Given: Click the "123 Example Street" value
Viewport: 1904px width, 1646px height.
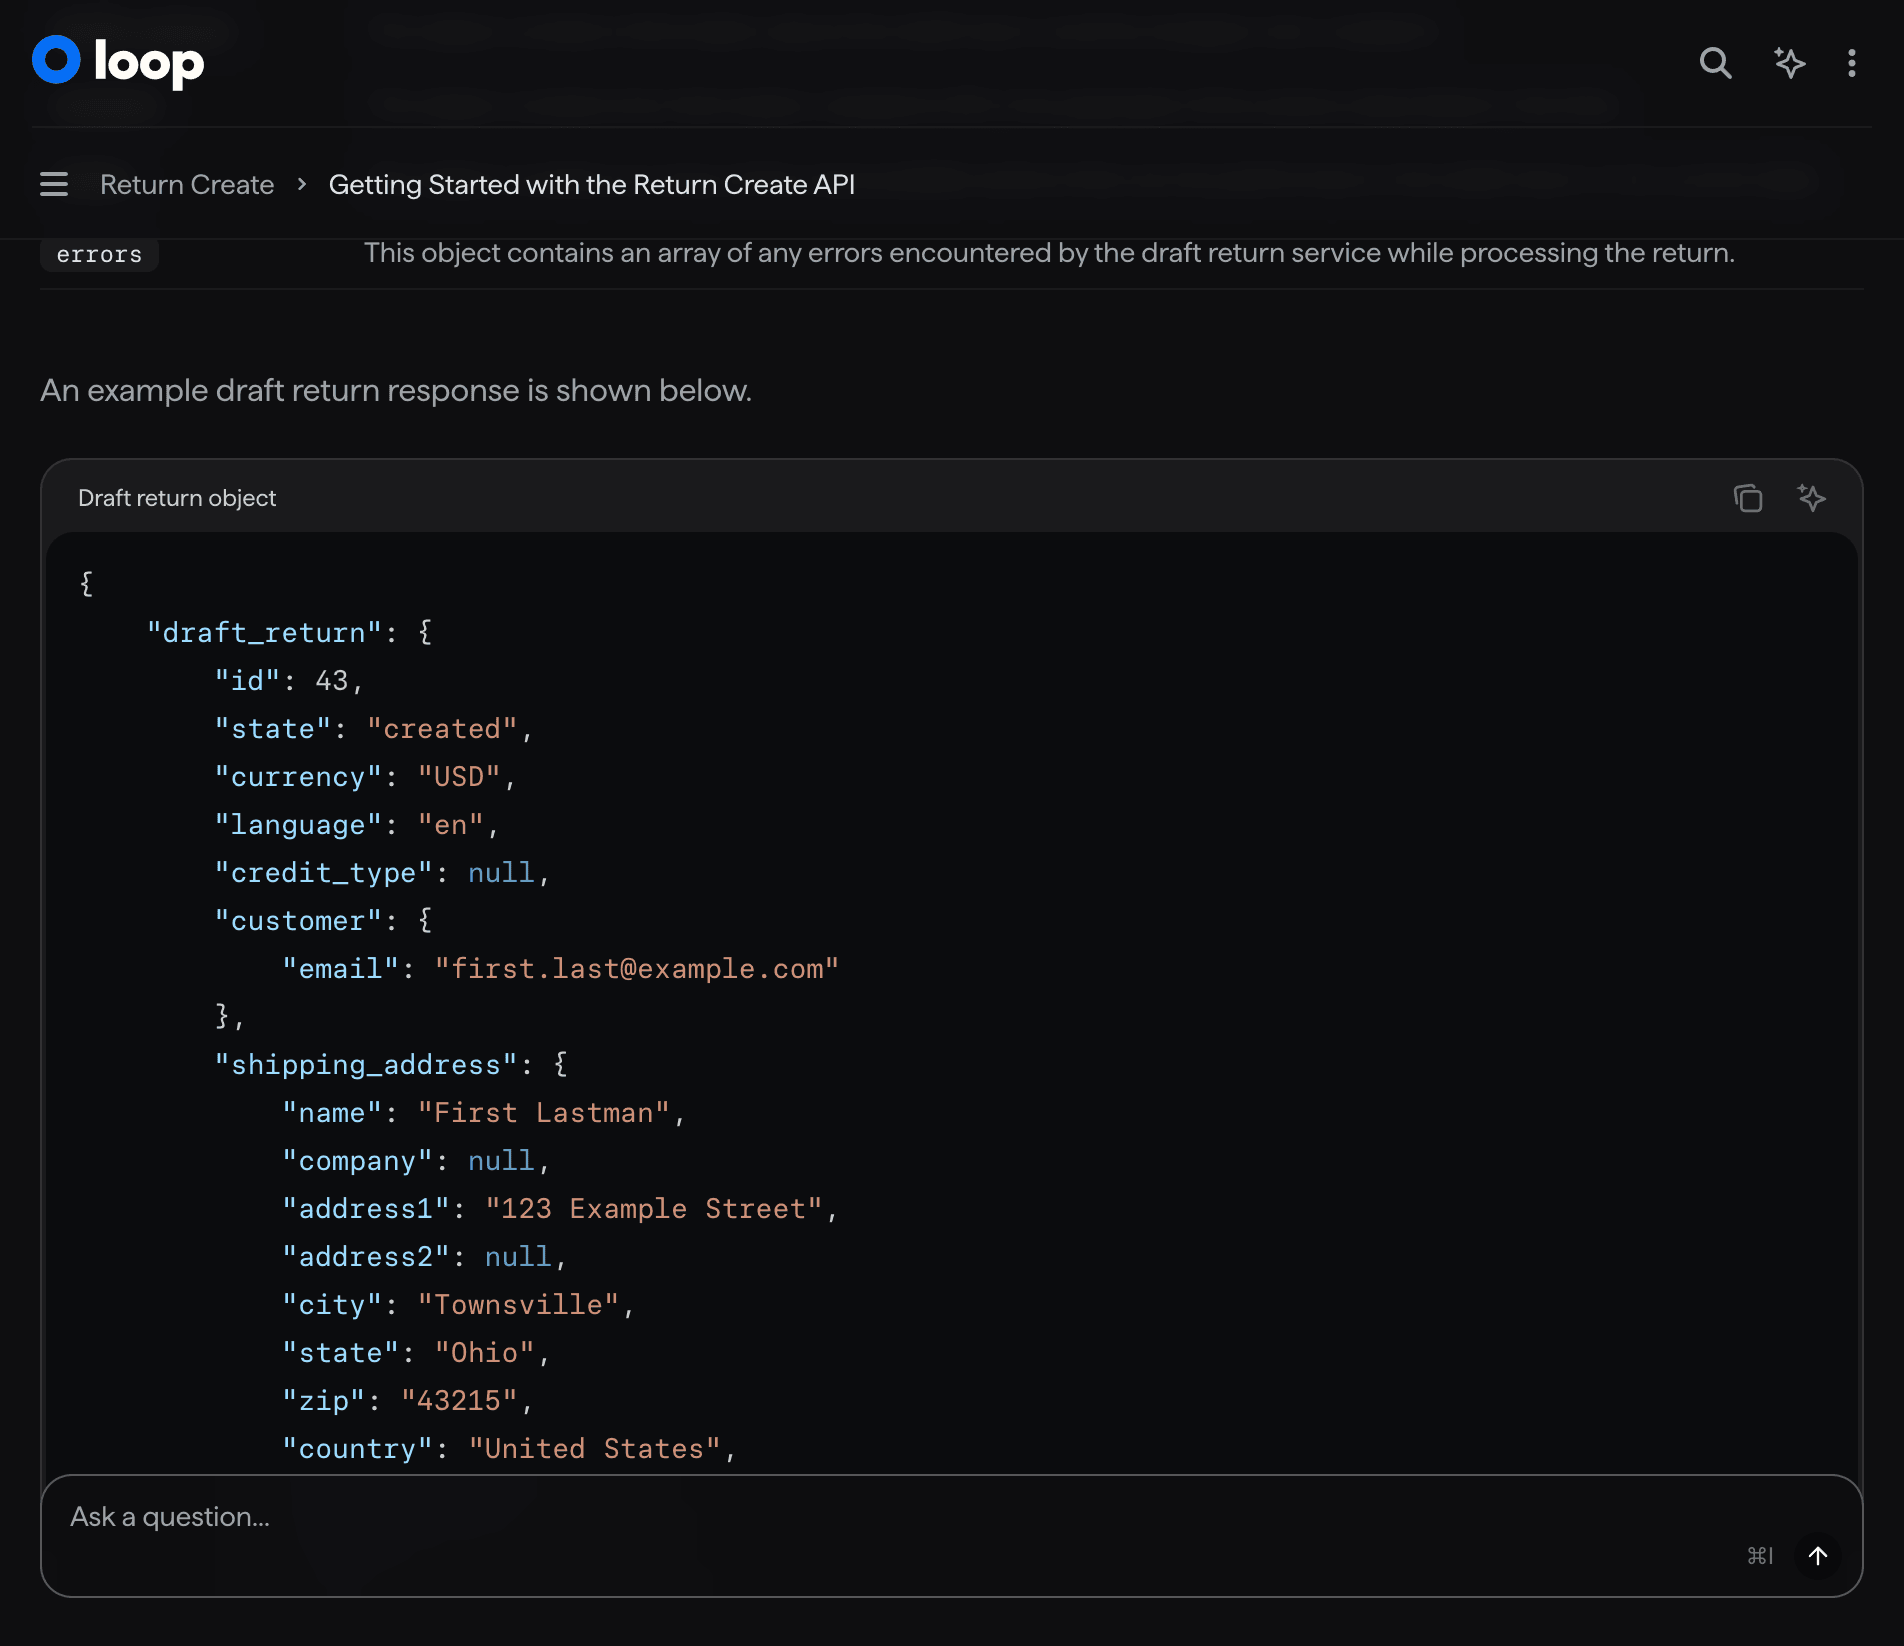Looking at the screenshot, I should pyautogui.click(x=654, y=1209).
